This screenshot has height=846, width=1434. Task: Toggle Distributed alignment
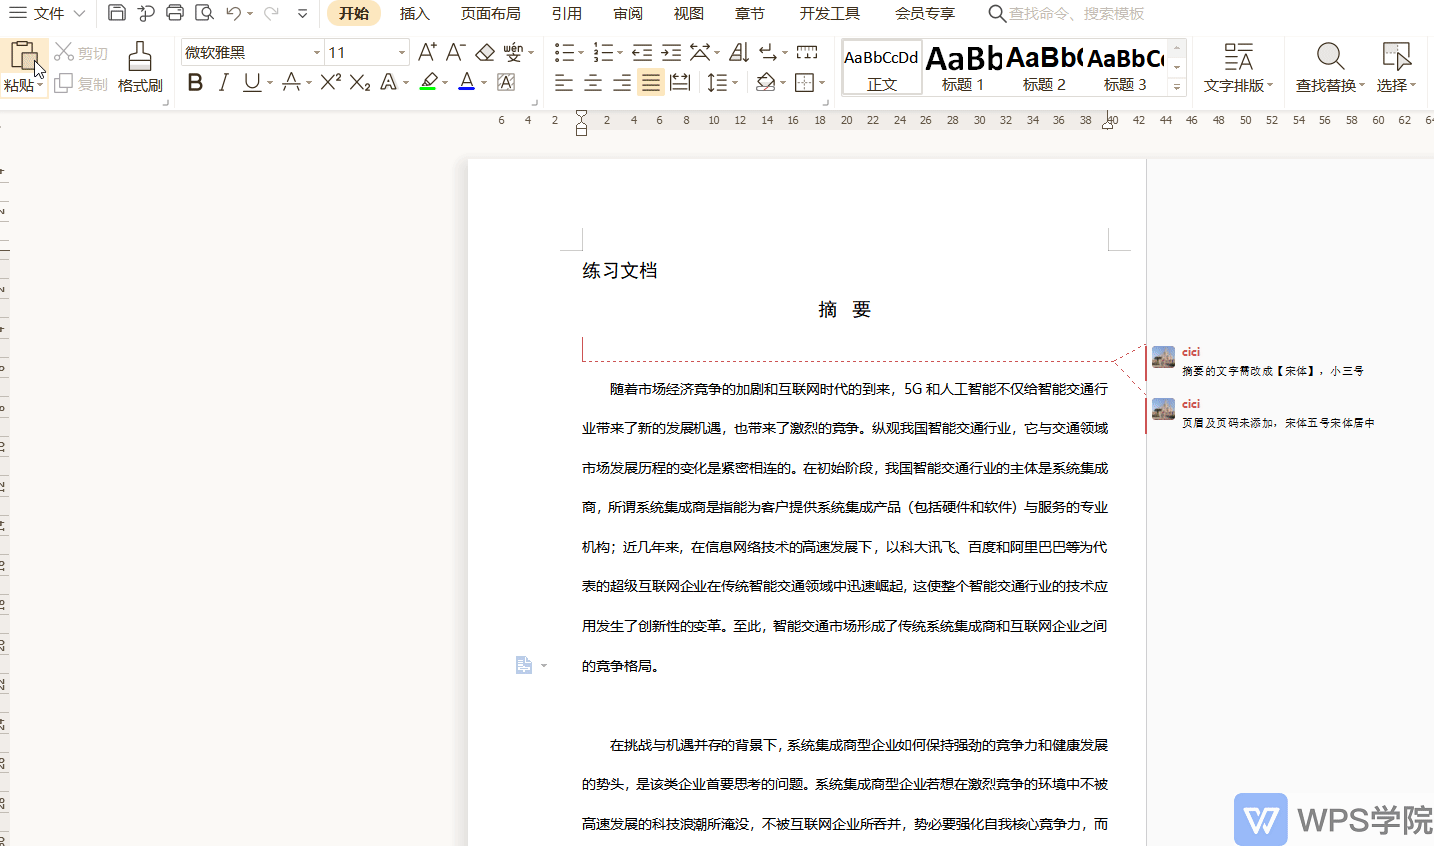tap(680, 82)
